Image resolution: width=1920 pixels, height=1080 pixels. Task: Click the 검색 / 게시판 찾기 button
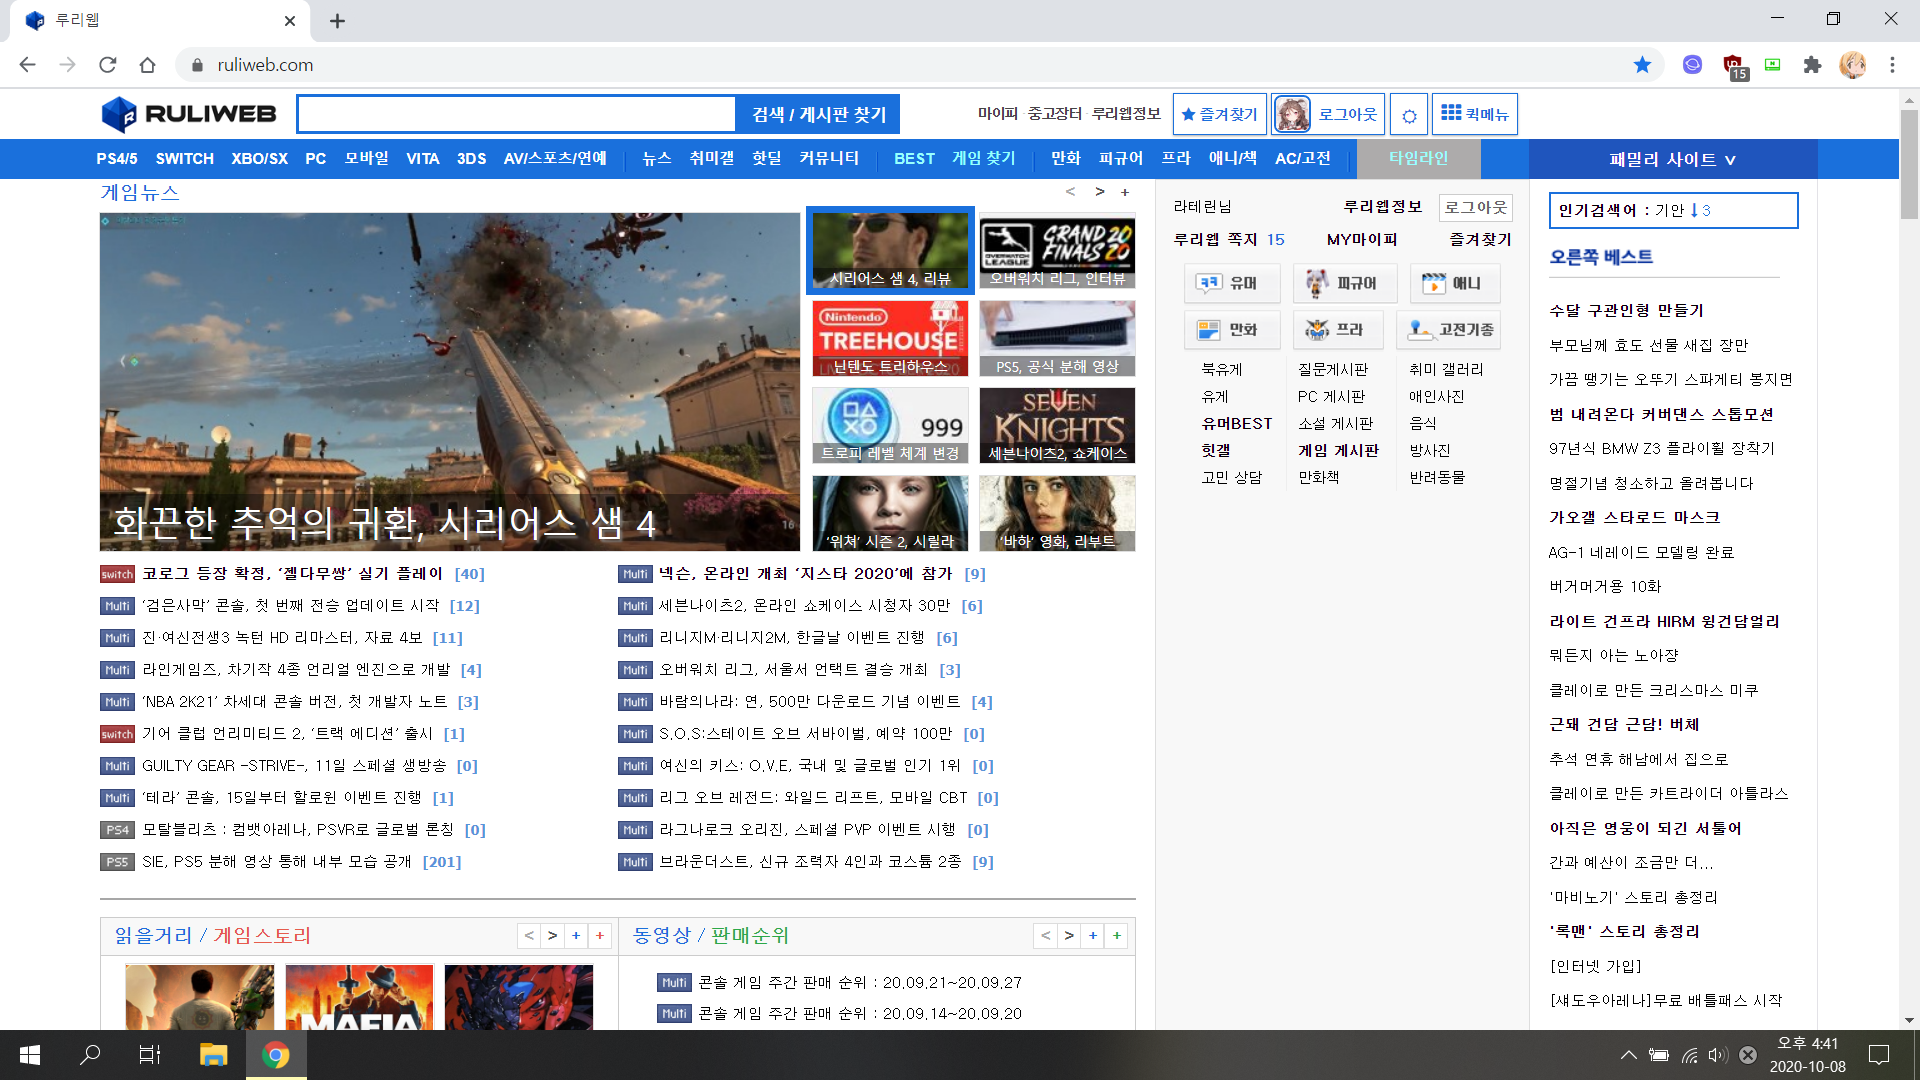818,114
